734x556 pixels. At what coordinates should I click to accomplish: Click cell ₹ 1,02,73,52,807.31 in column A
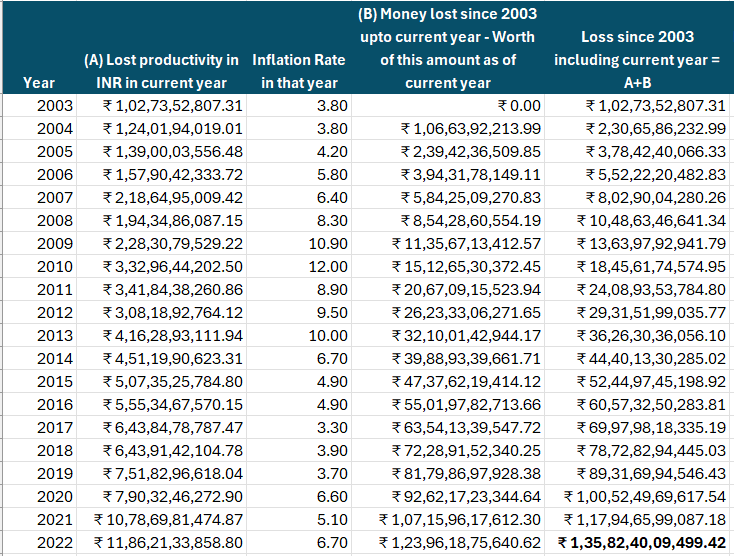(x=161, y=106)
